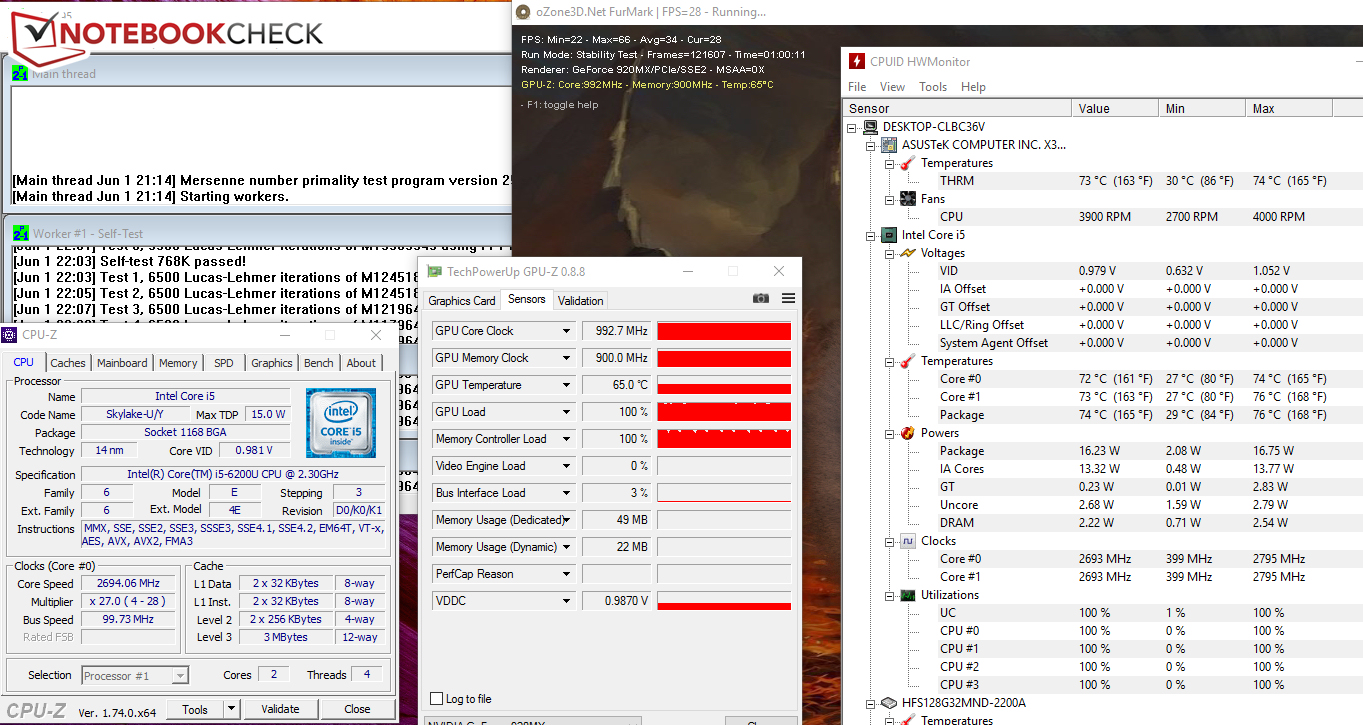Open the File menu in HWMonitor

pyautogui.click(x=857, y=87)
